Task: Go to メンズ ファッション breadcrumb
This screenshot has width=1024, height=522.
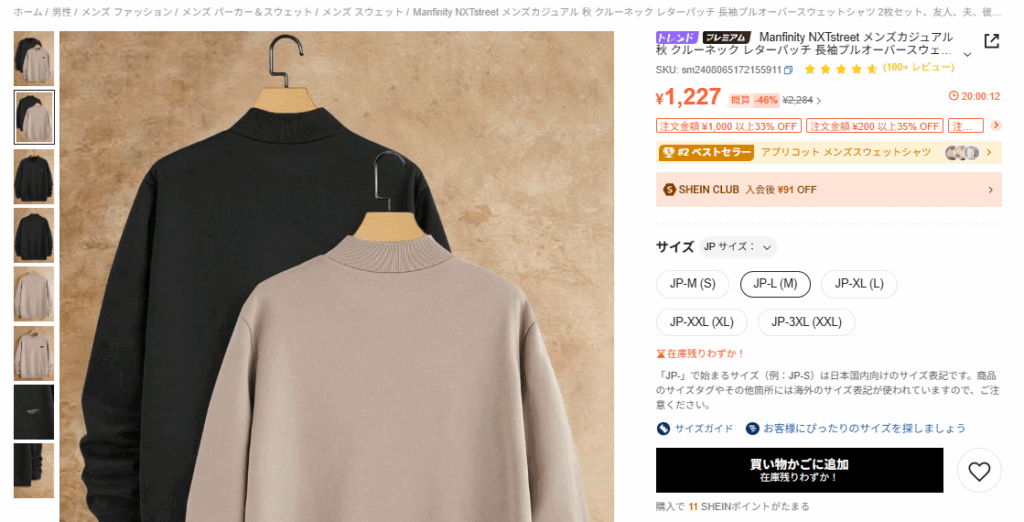Action: coord(127,12)
